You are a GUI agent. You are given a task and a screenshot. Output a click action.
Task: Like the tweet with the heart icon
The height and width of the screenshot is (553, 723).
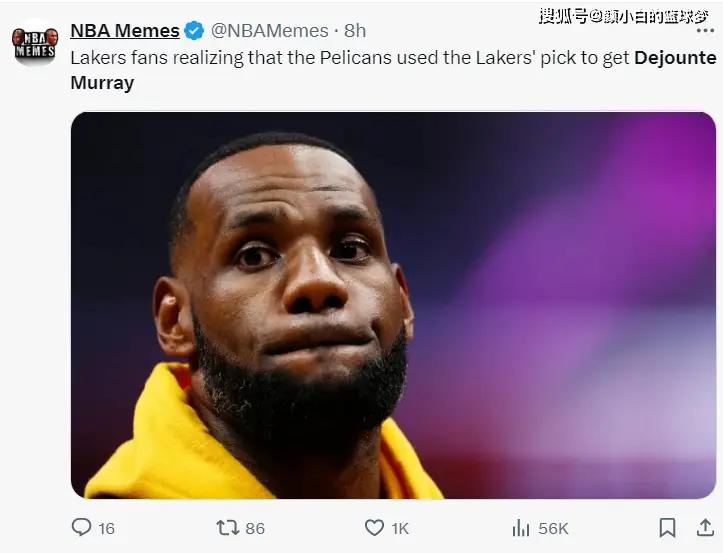point(374,527)
